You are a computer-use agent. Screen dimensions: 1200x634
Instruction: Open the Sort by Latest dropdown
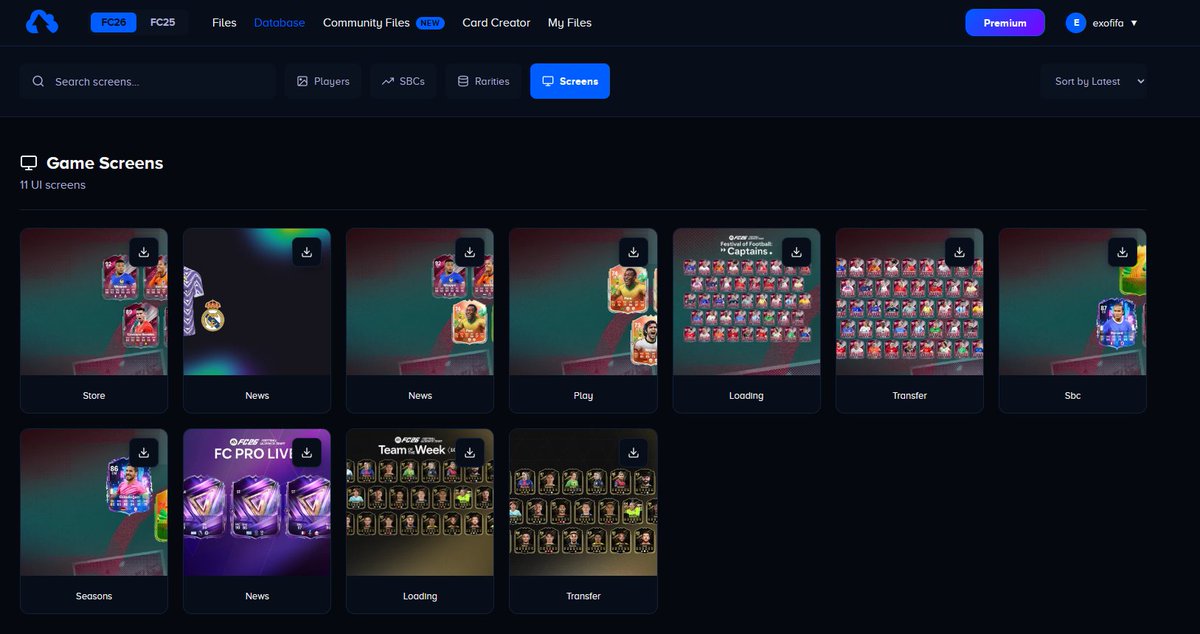pos(1094,81)
